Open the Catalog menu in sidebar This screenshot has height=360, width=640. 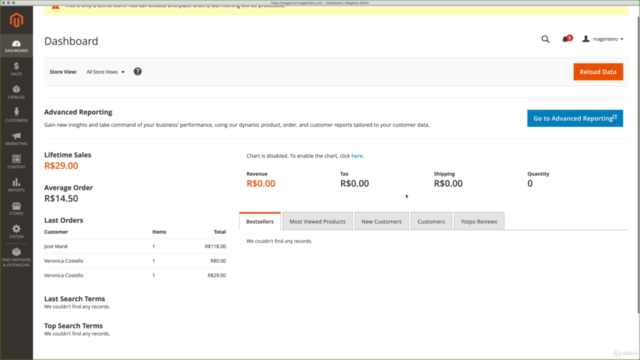pos(16,92)
